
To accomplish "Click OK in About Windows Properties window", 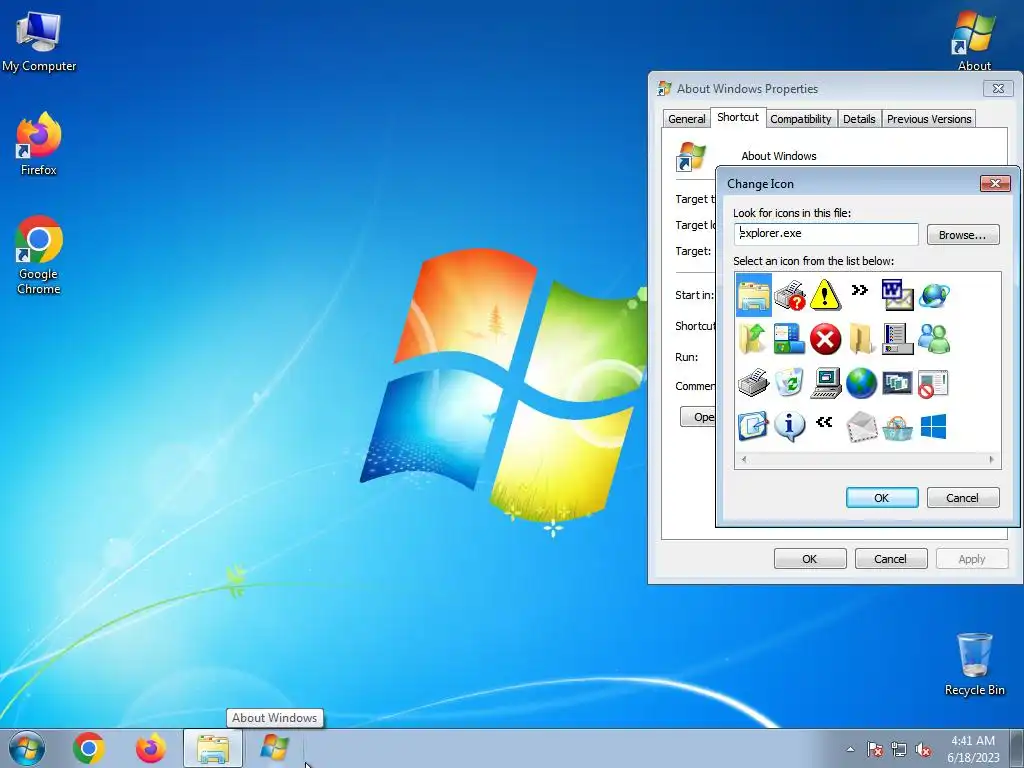I will (x=810, y=559).
